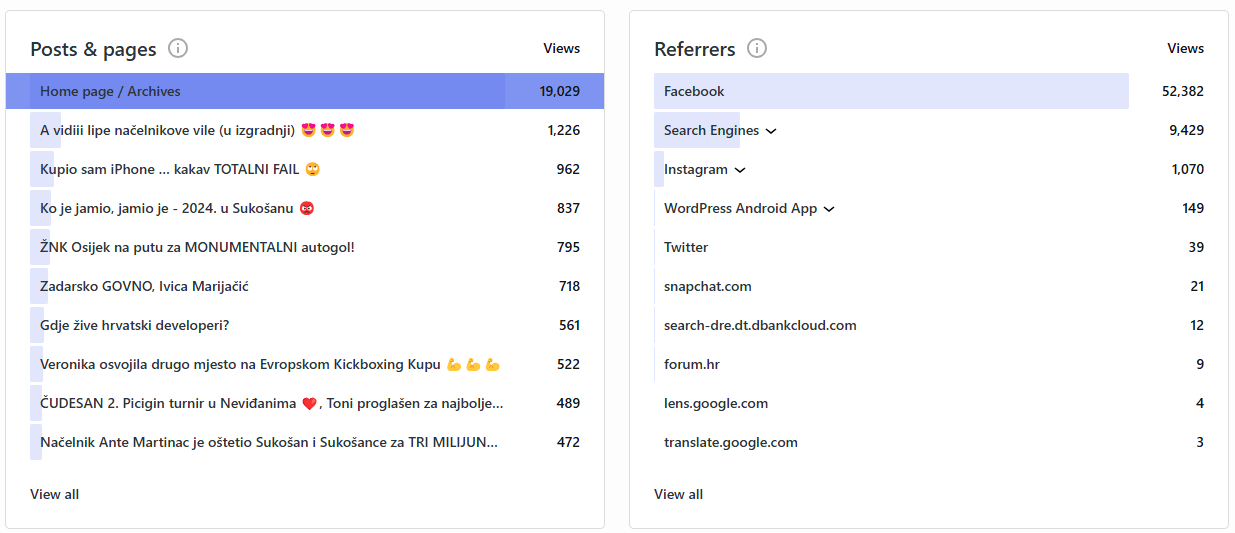
Task: Open the Veronika Kickboxing Kup post
Action: 240,364
